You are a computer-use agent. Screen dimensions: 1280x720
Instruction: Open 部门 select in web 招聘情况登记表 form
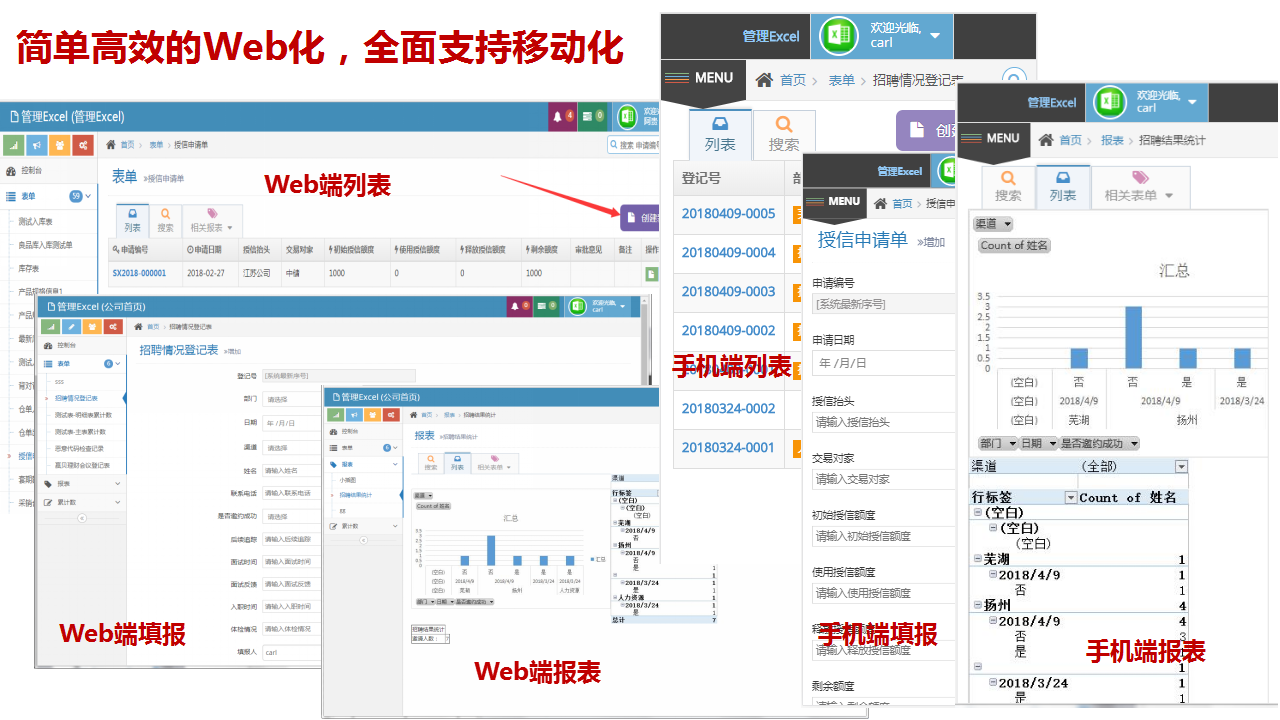tap(291, 399)
